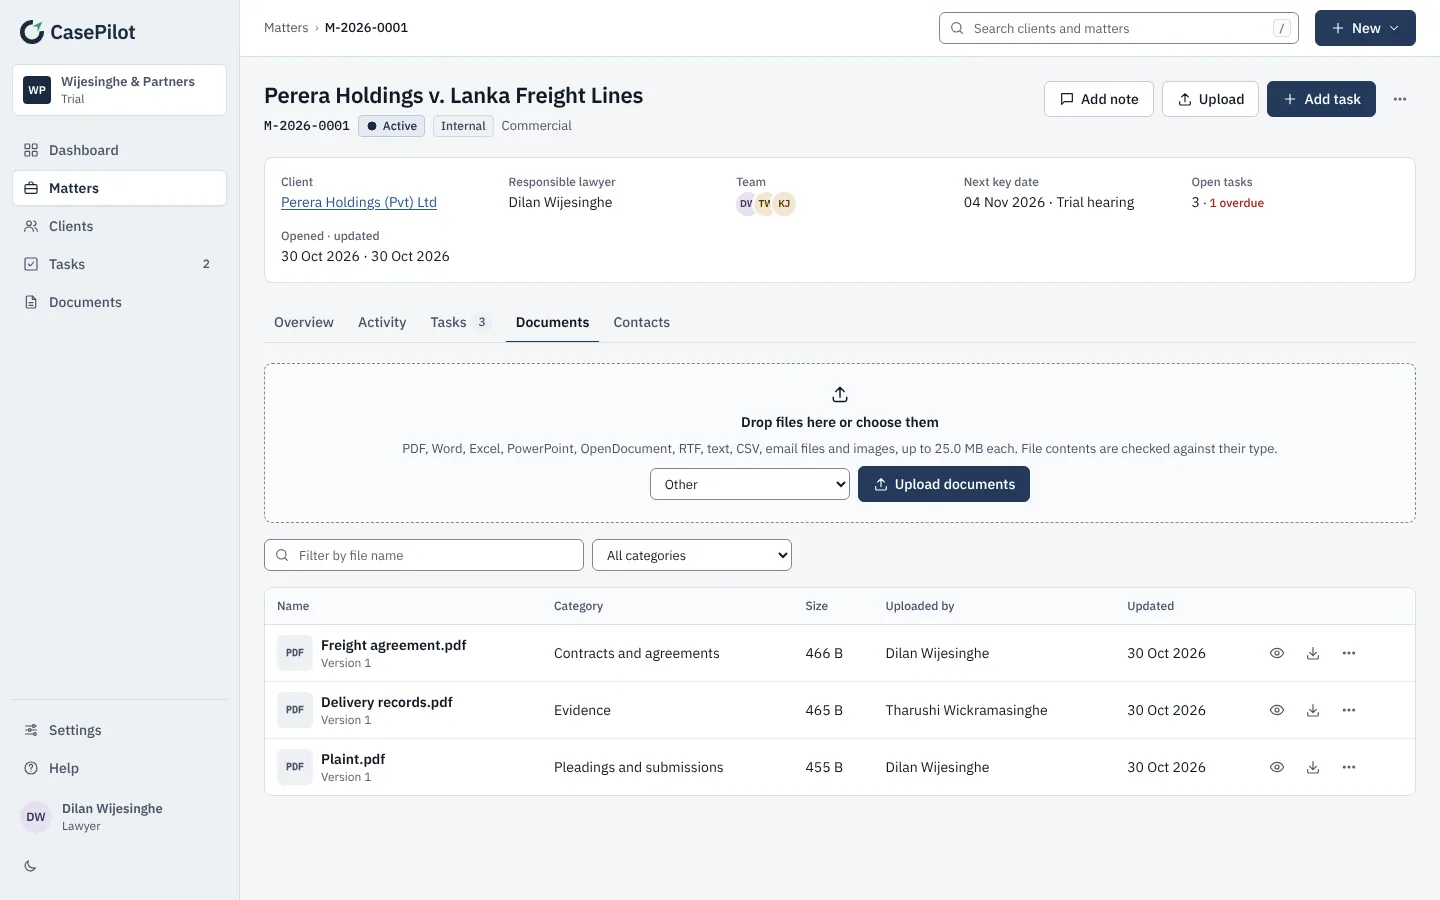Open Dilan Wijesinghe user profile menu
The image size is (1440, 900).
pos(120,817)
